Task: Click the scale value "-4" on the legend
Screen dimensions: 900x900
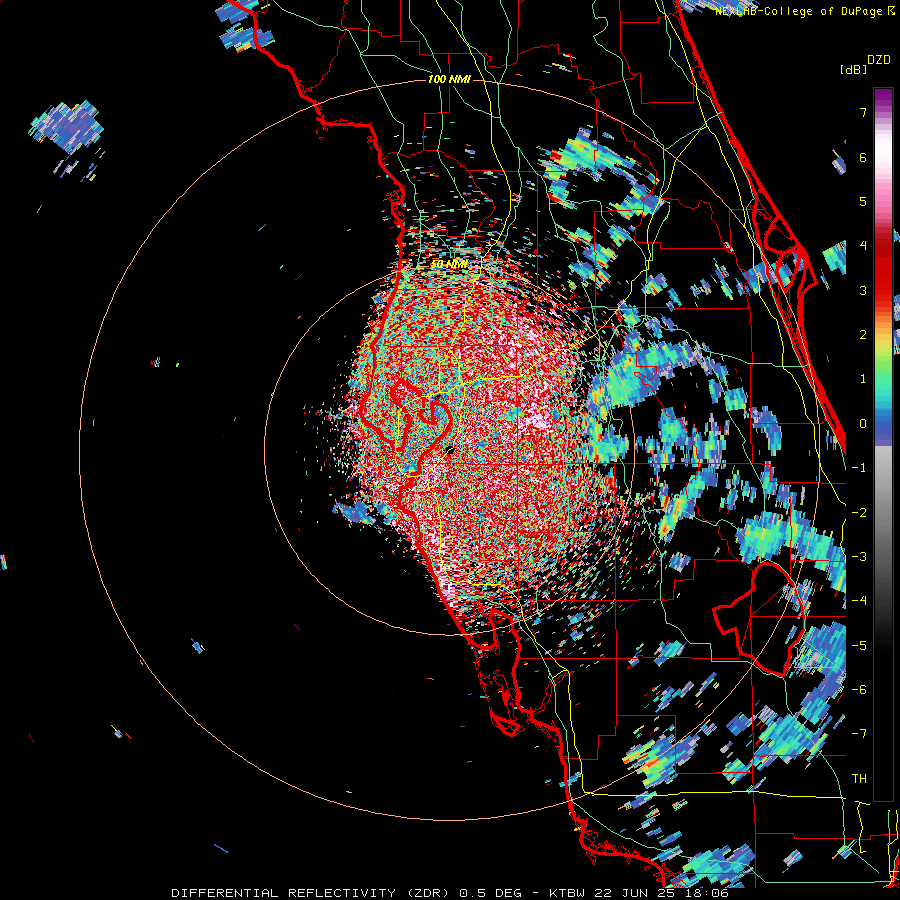Action: tap(859, 601)
